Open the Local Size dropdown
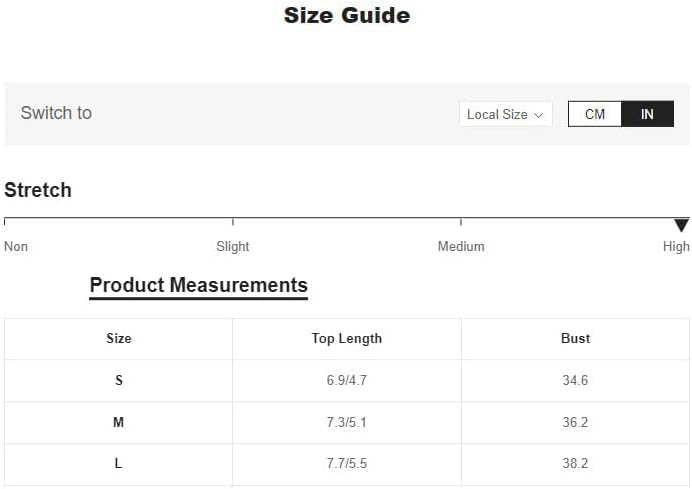The height and width of the screenshot is (489, 692). click(505, 114)
